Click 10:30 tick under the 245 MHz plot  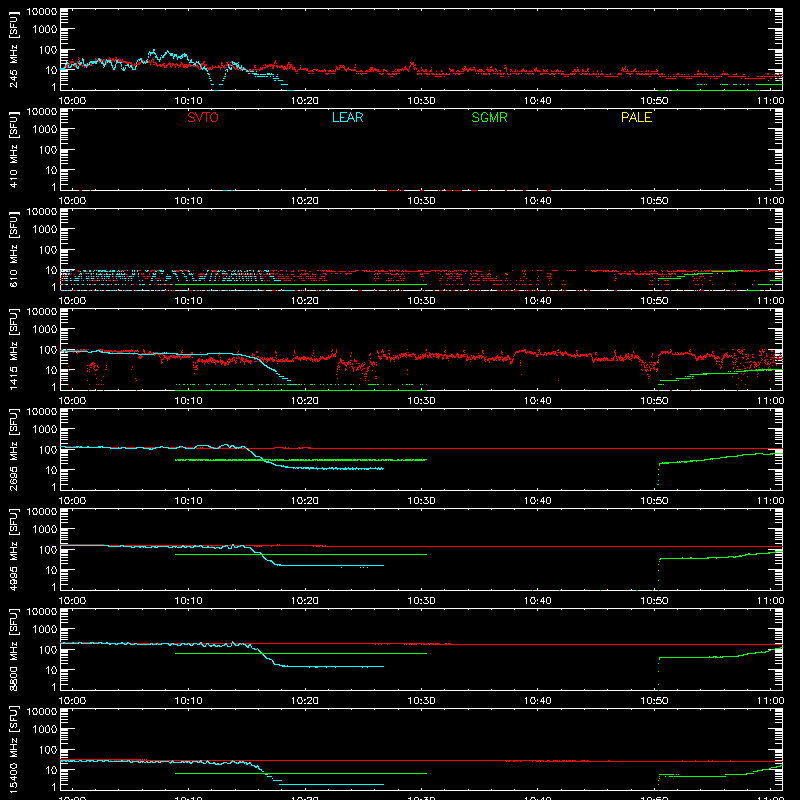click(421, 101)
